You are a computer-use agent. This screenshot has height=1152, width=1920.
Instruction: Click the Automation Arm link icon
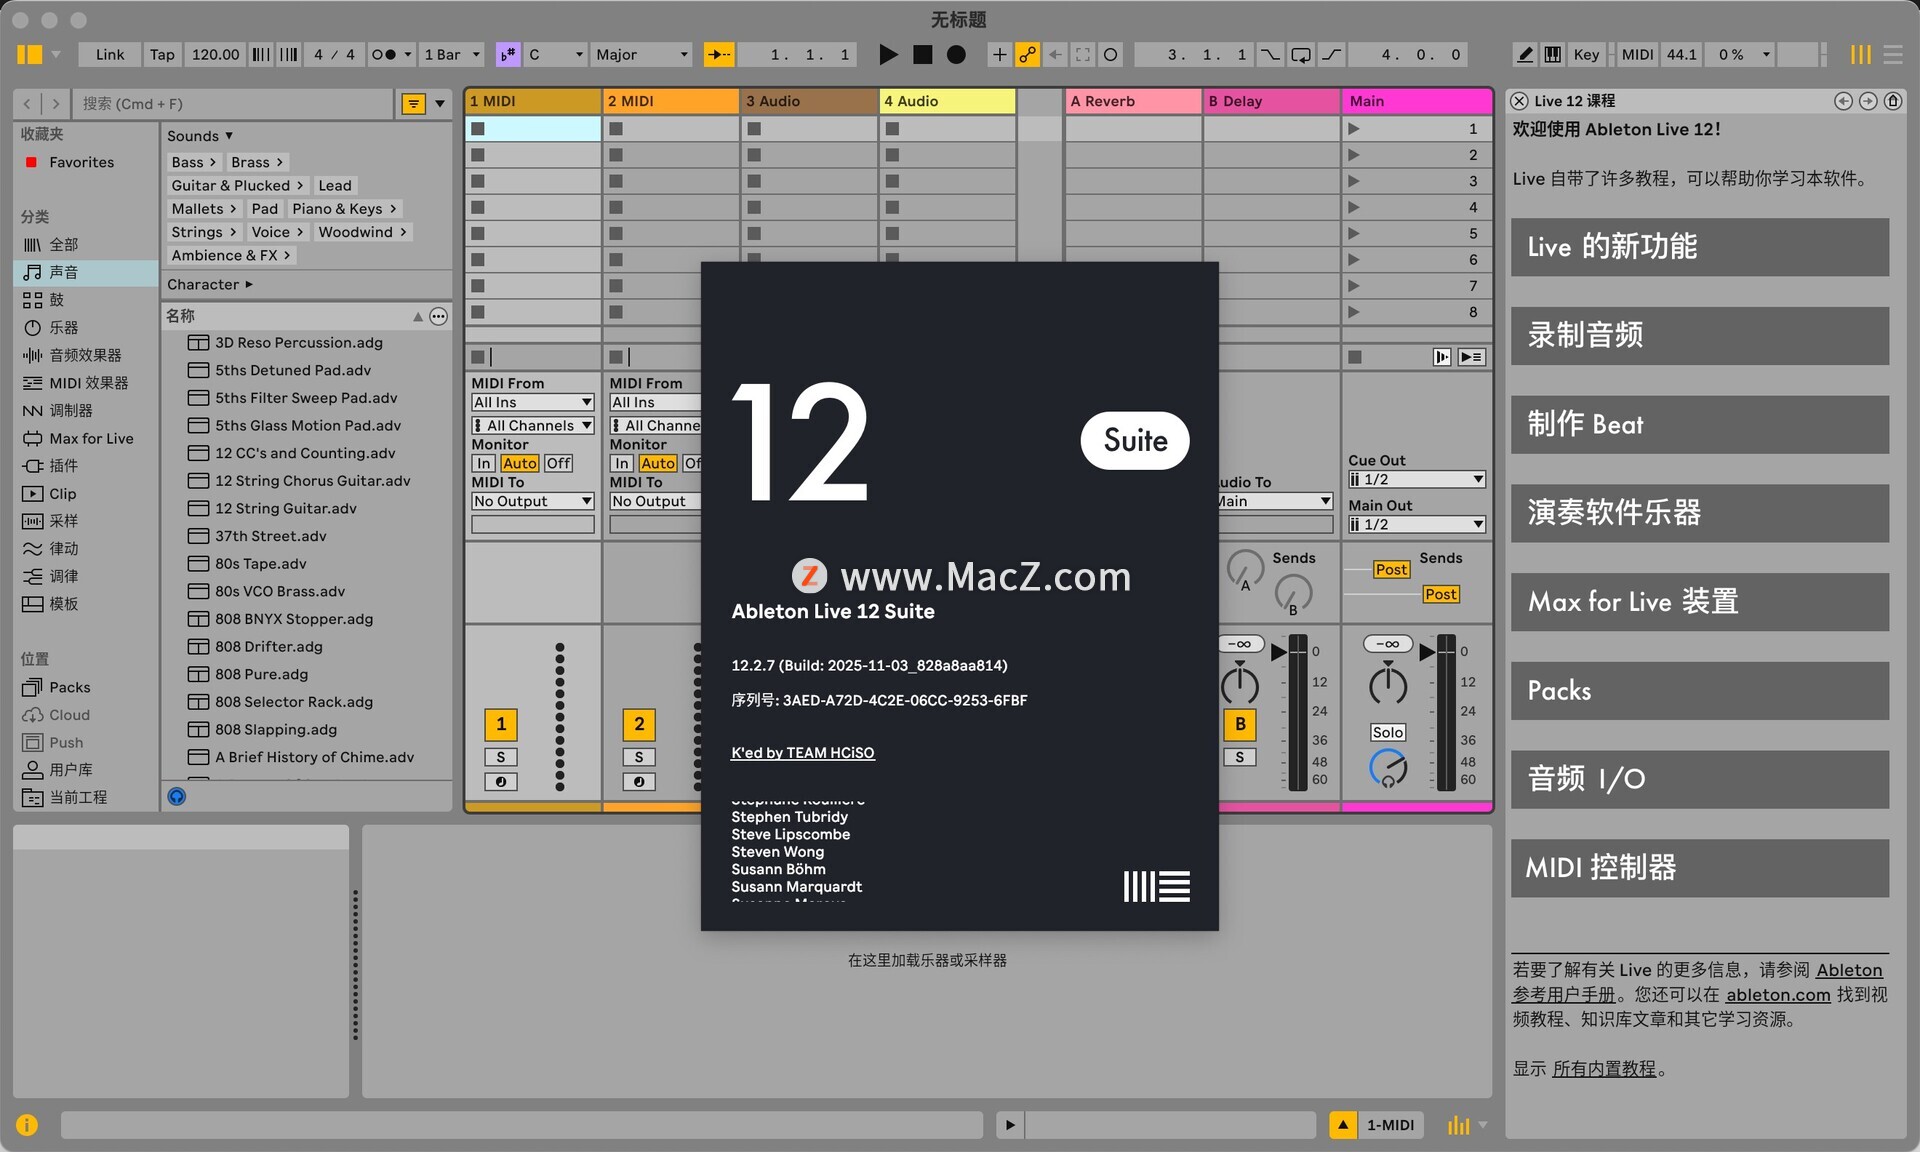(x=1027, y=55)
